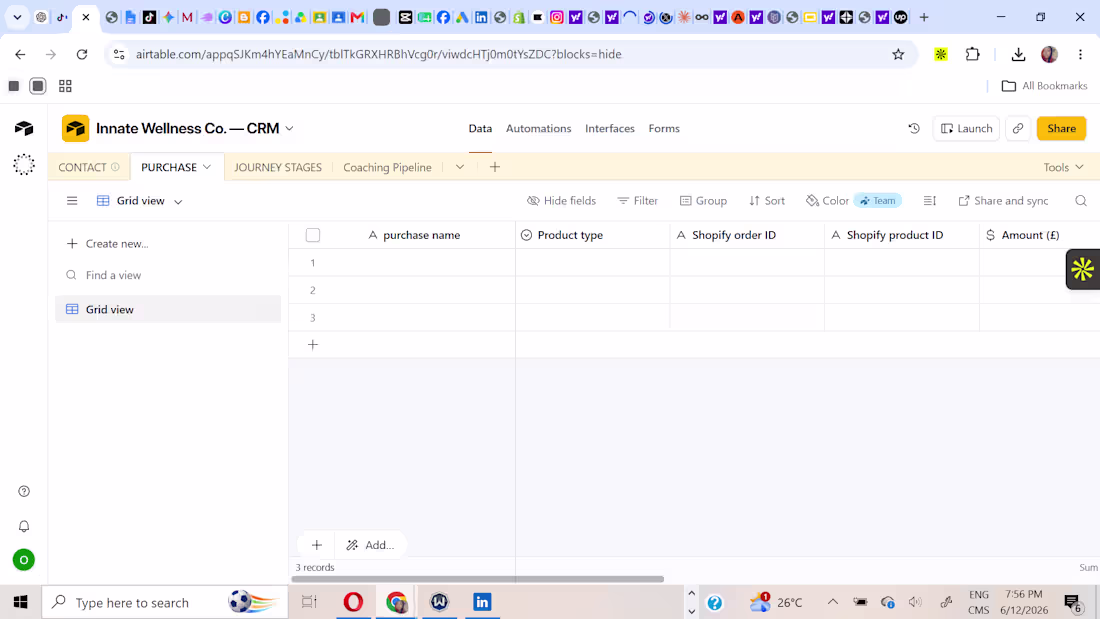The width and height of the screenshot is (1100, 619).
Task: Click the dotted circle Omni icon in sidebar
Action: point(24,164)
